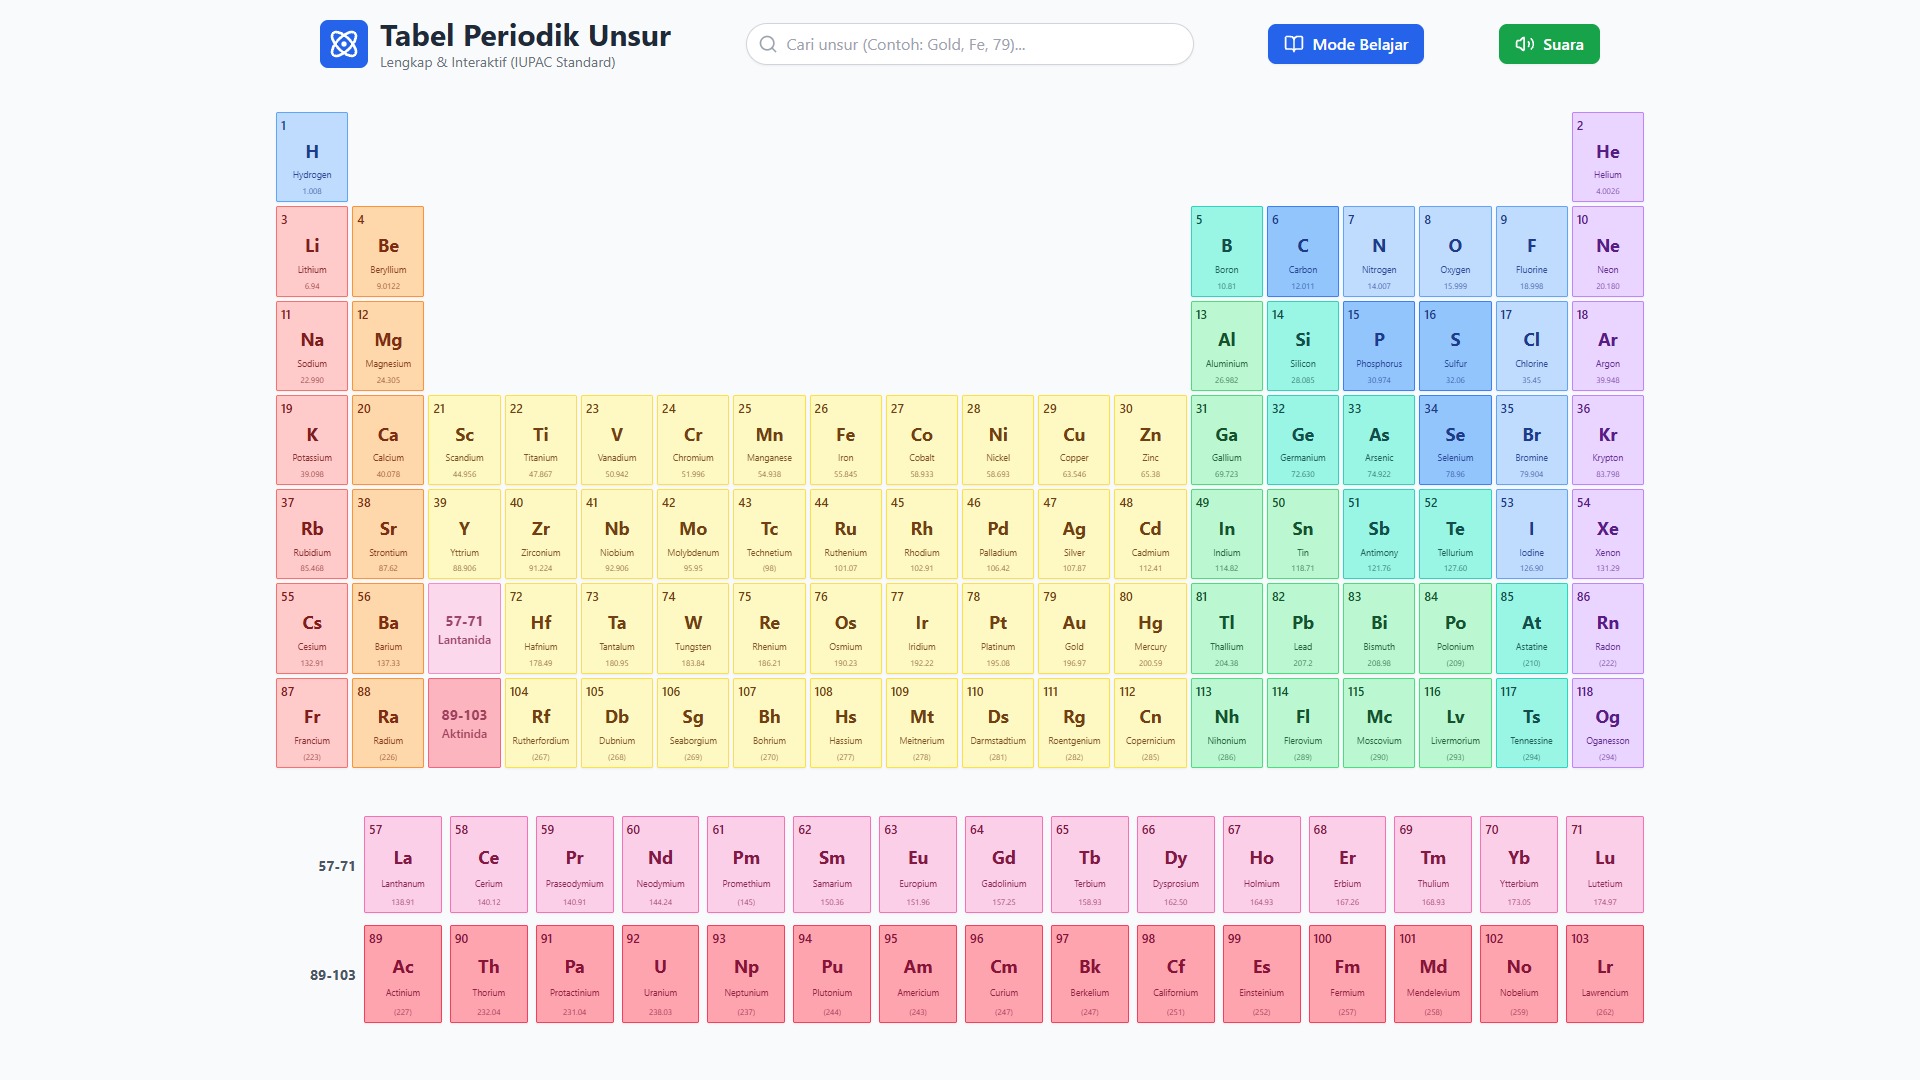Click Lawrencium at end of actinide row

[x=1605, y=972]
